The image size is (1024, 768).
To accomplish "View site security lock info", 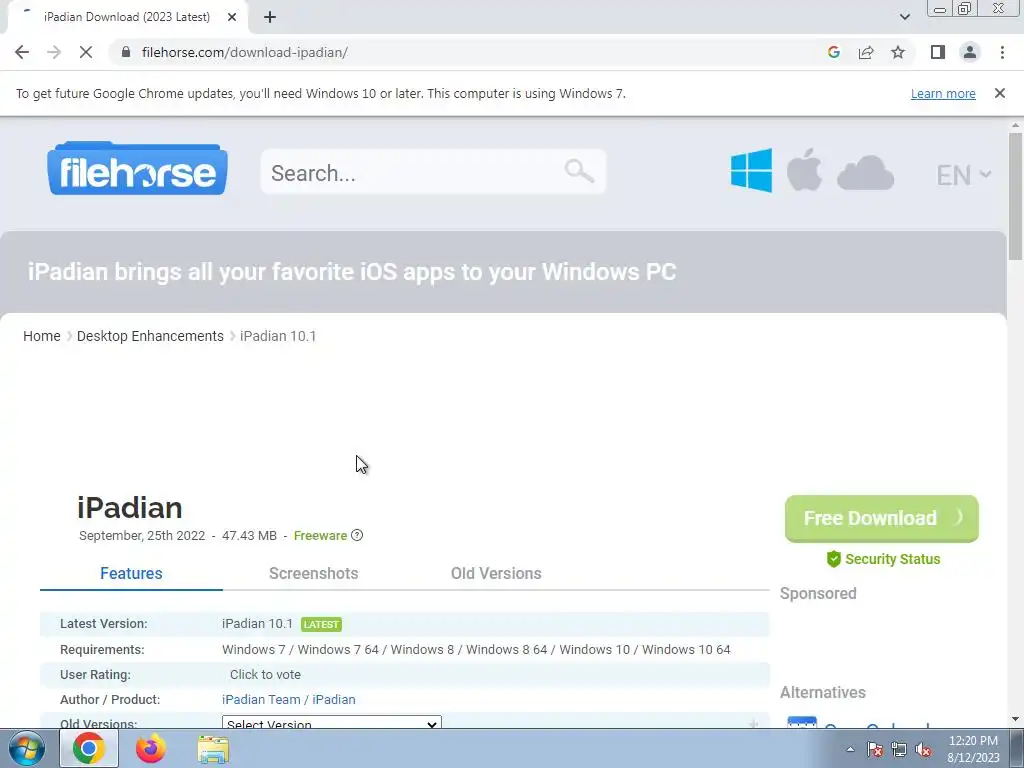I will (x=126, y=52).
